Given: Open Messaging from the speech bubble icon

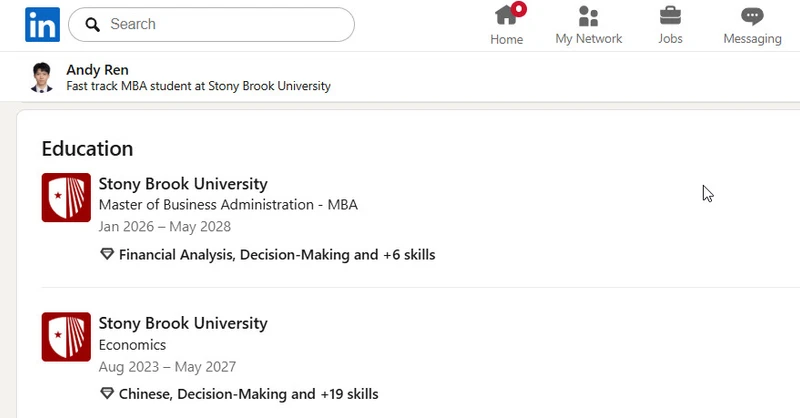Looking at the screenshot, I should (752, 16).
